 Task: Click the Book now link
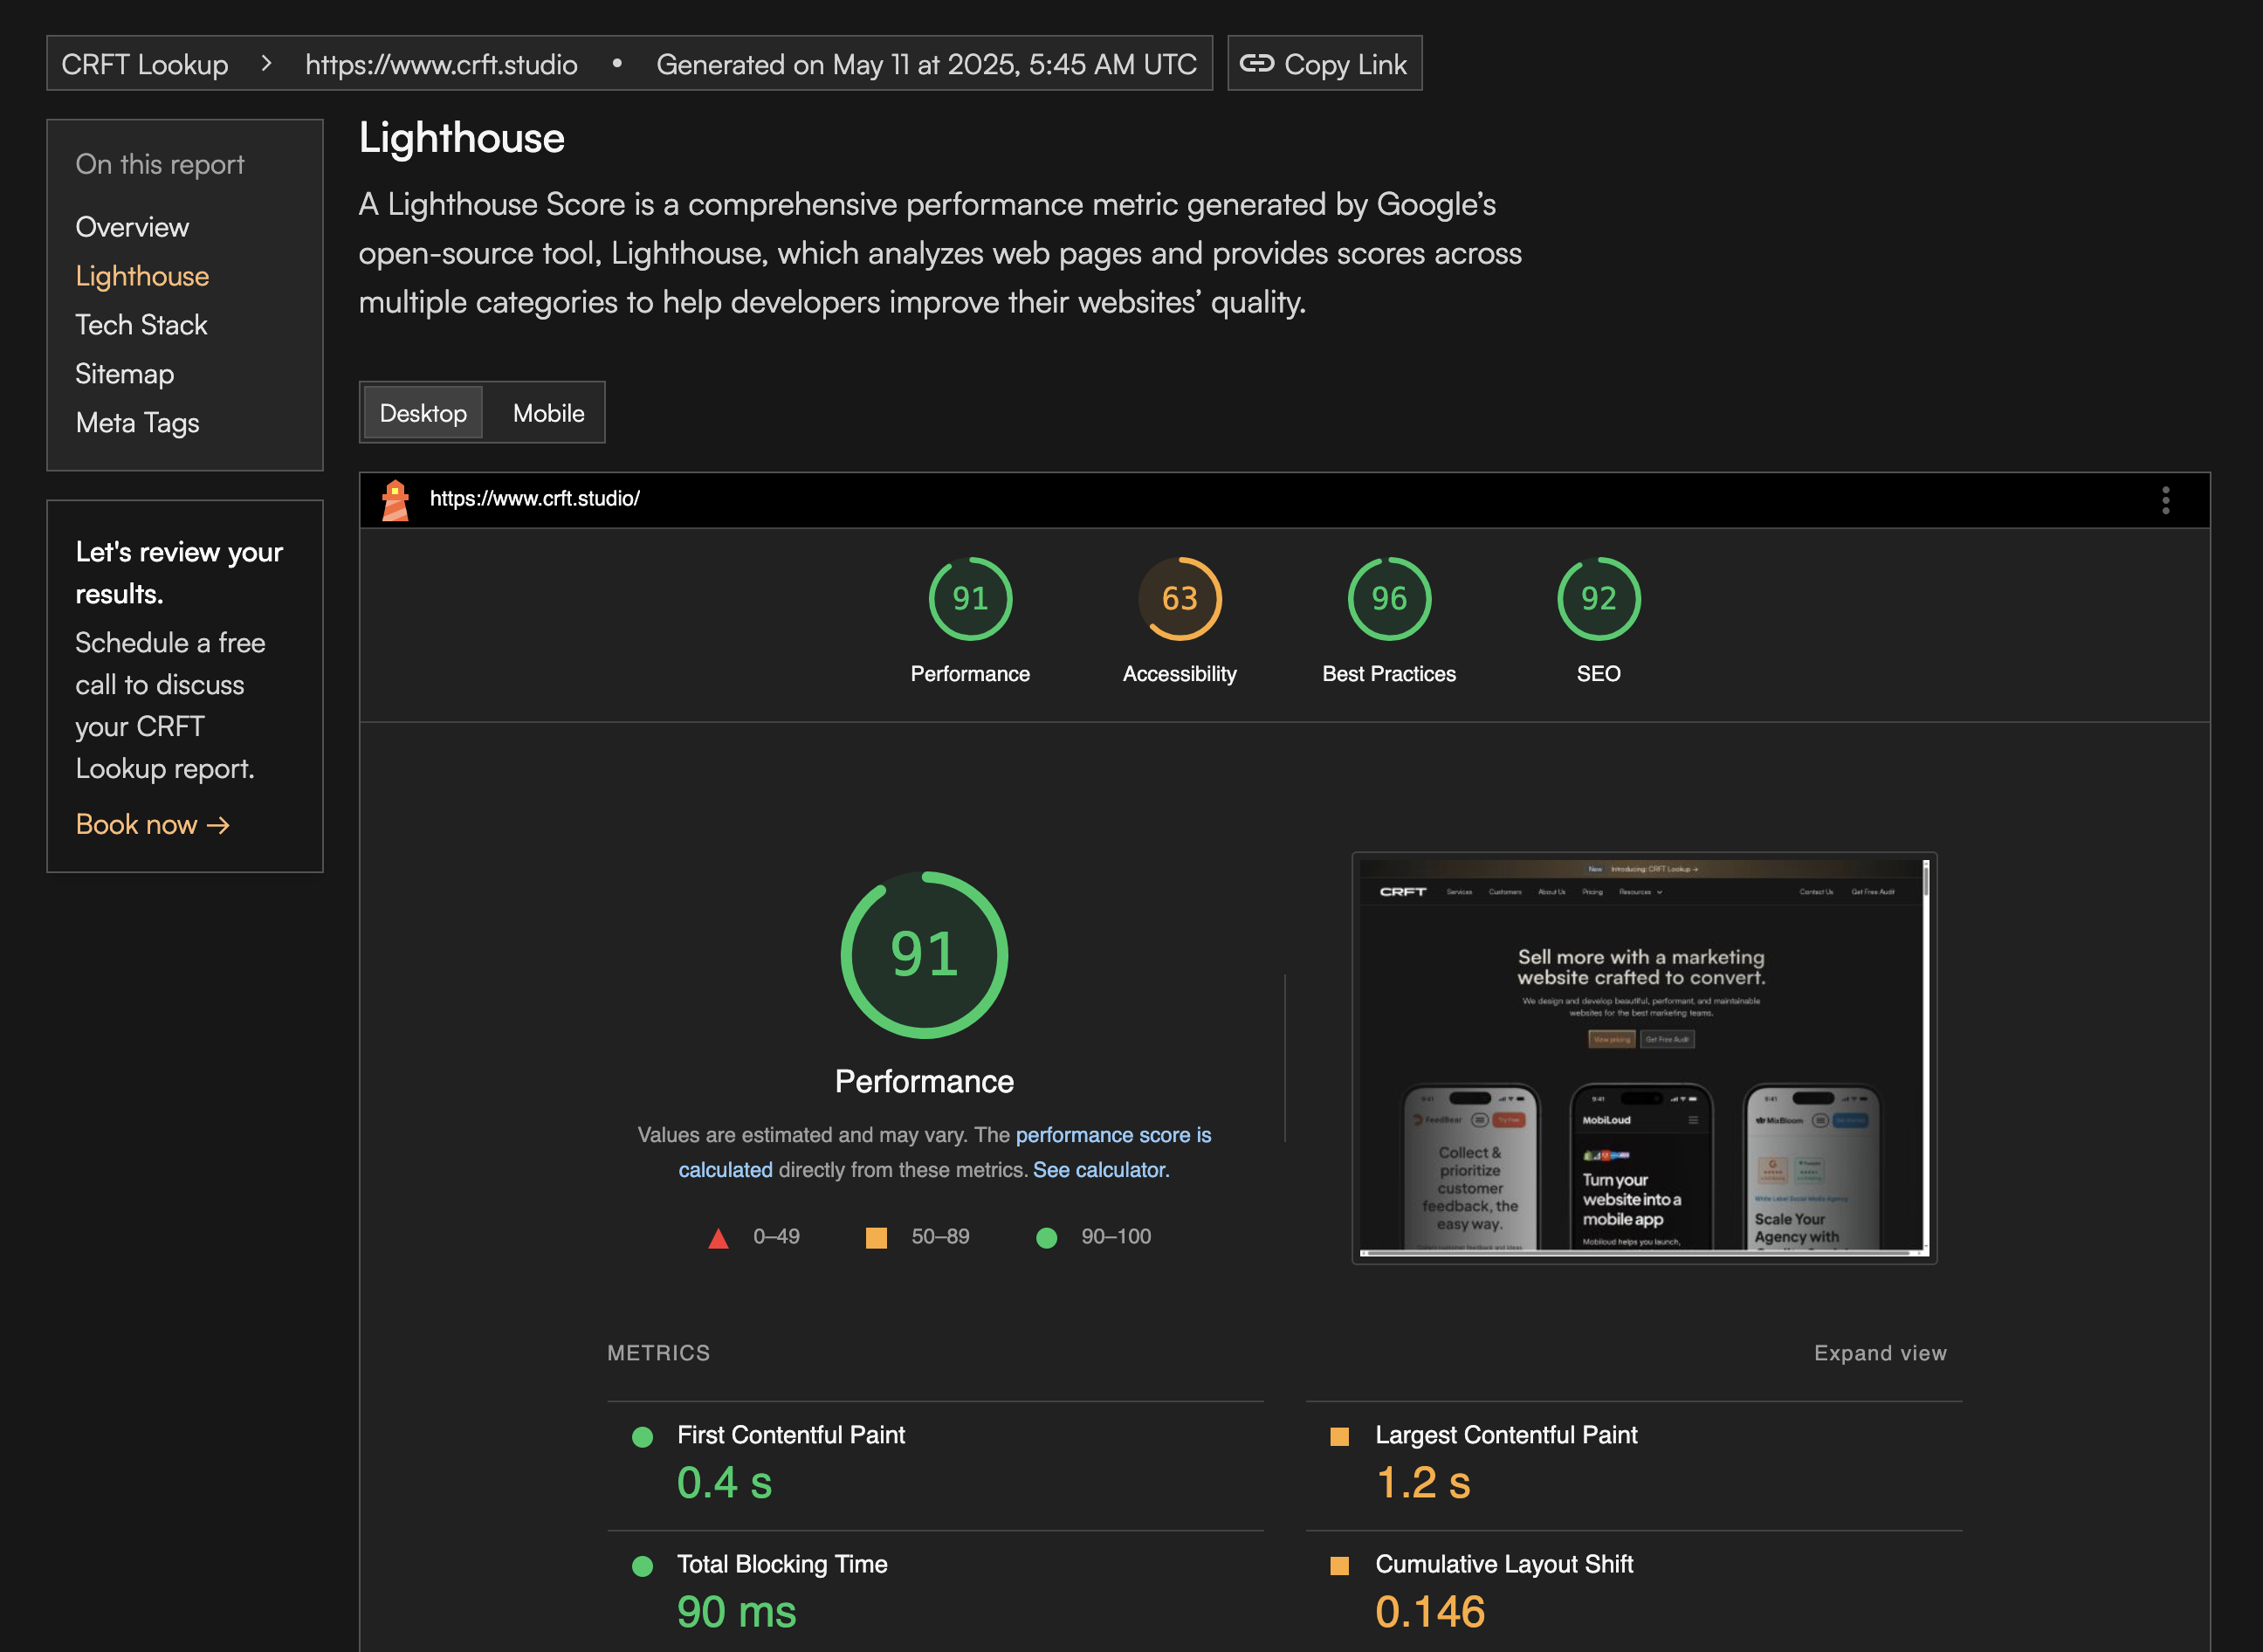152,825
